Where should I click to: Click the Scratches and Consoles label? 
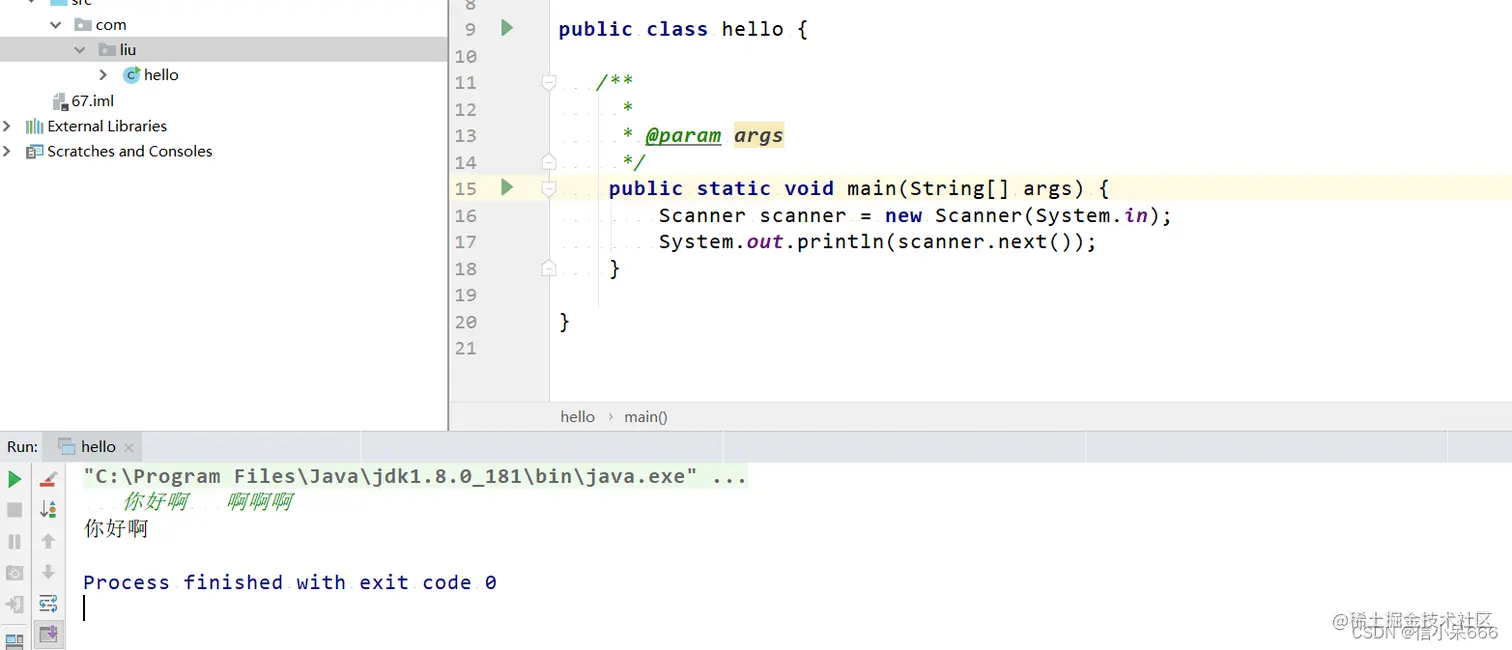click(x=130, y=151)
